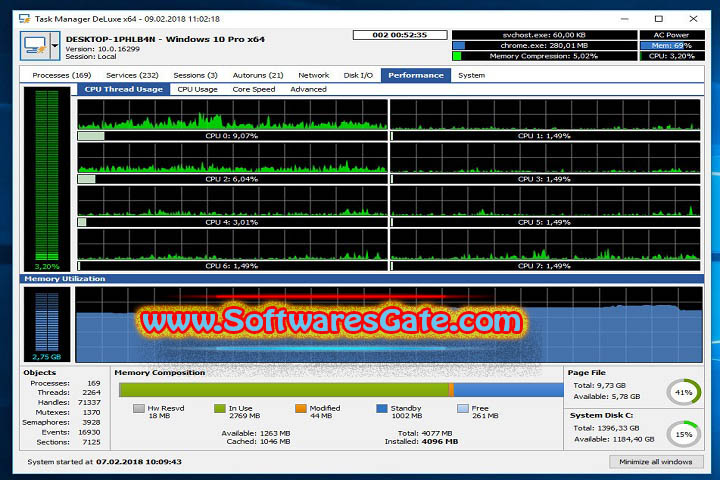Click the Standby blue legend swatch
720x480 pixels.
(382, 408)
